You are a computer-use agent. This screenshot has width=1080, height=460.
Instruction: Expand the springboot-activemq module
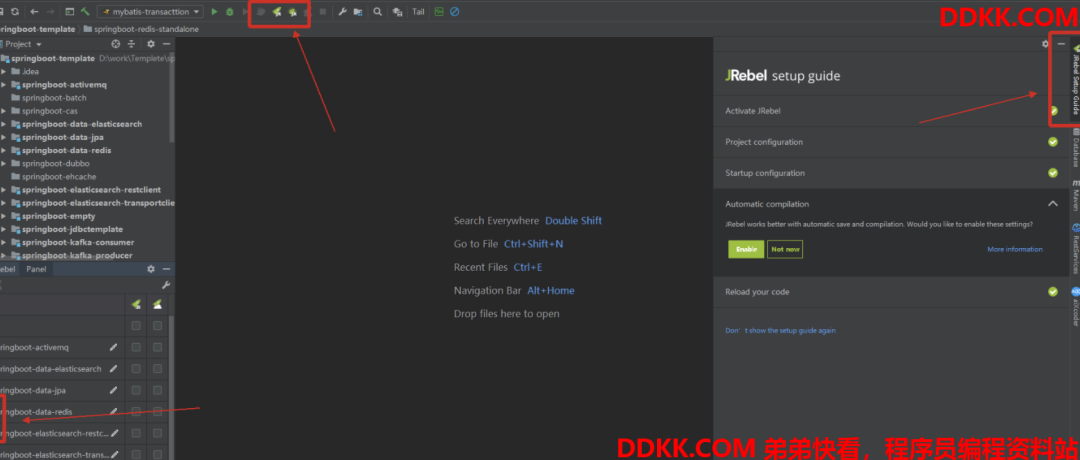point(4,85)
